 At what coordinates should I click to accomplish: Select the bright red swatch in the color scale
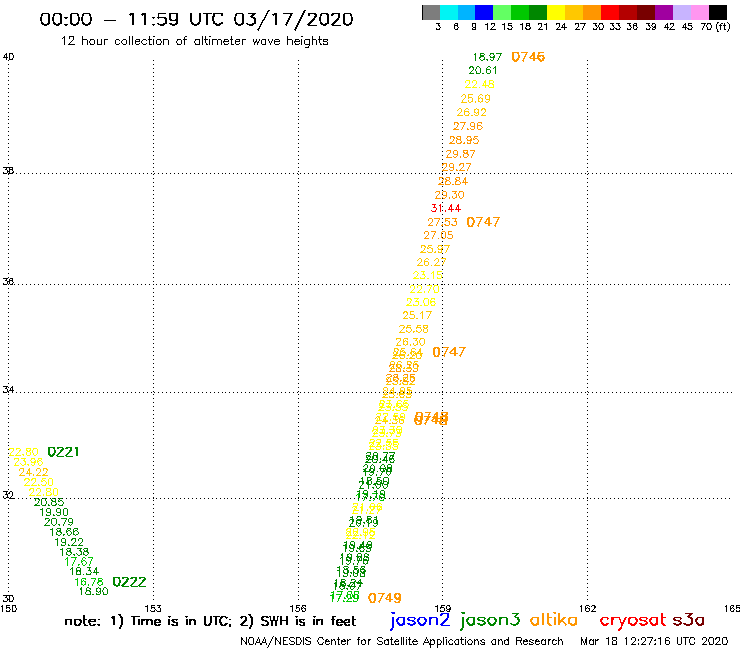pyautogui.click(x=609, y=12)
